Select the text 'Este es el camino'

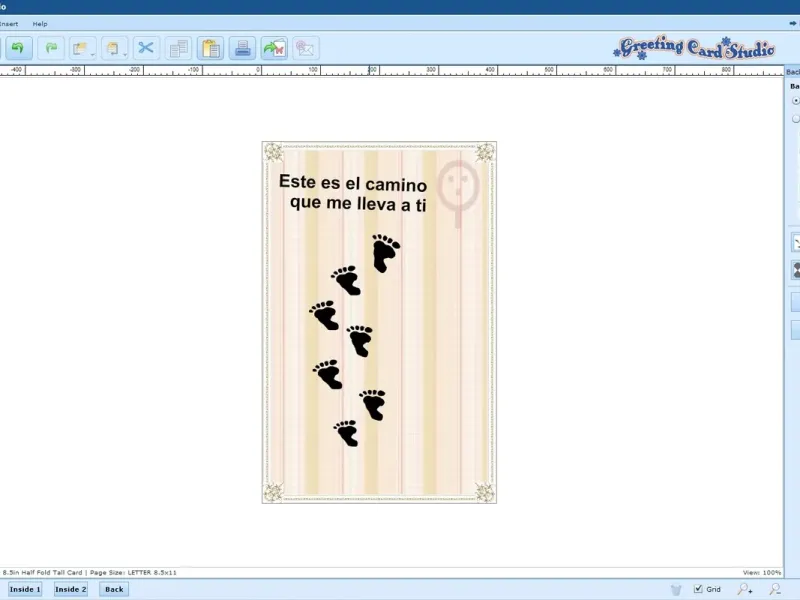(353, 183)
